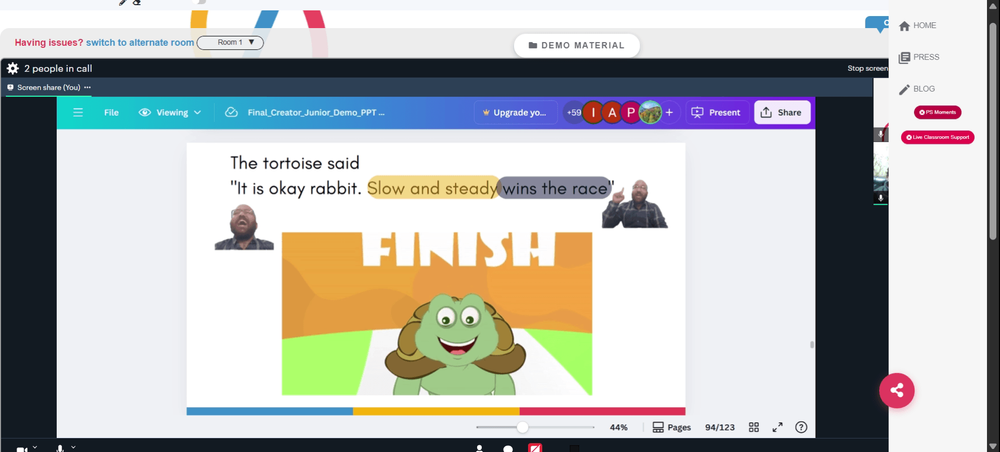
Task: Expand the Viewing mode dropdown
Action: (x=170, y=112)
